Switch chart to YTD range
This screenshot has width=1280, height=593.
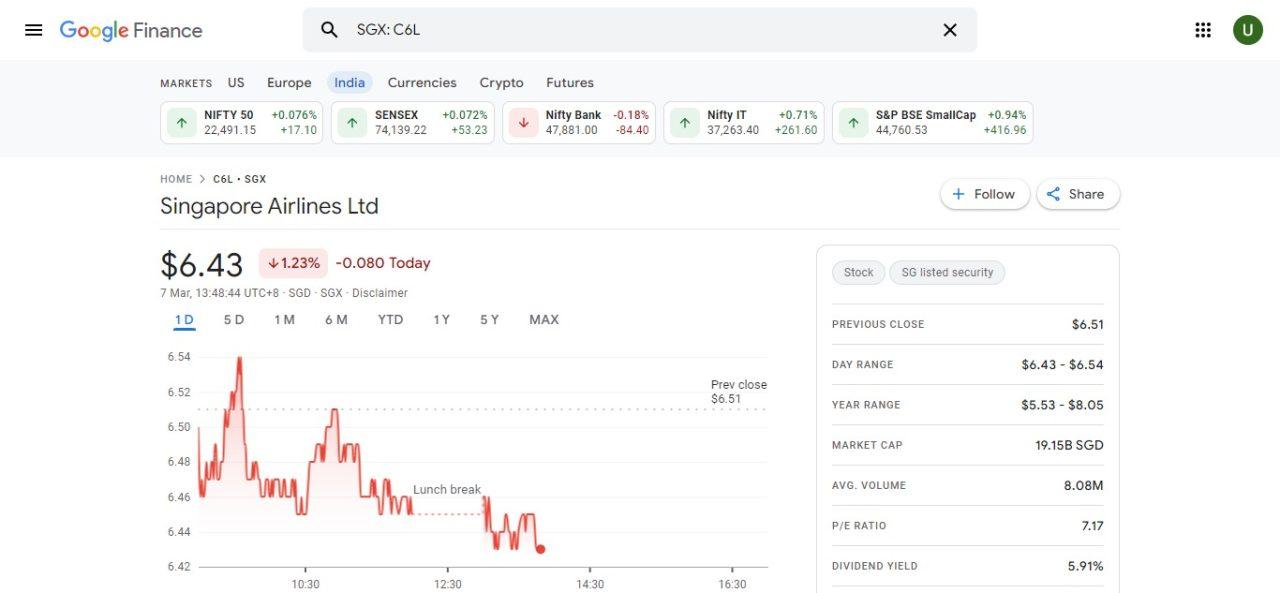coord(390,320)
